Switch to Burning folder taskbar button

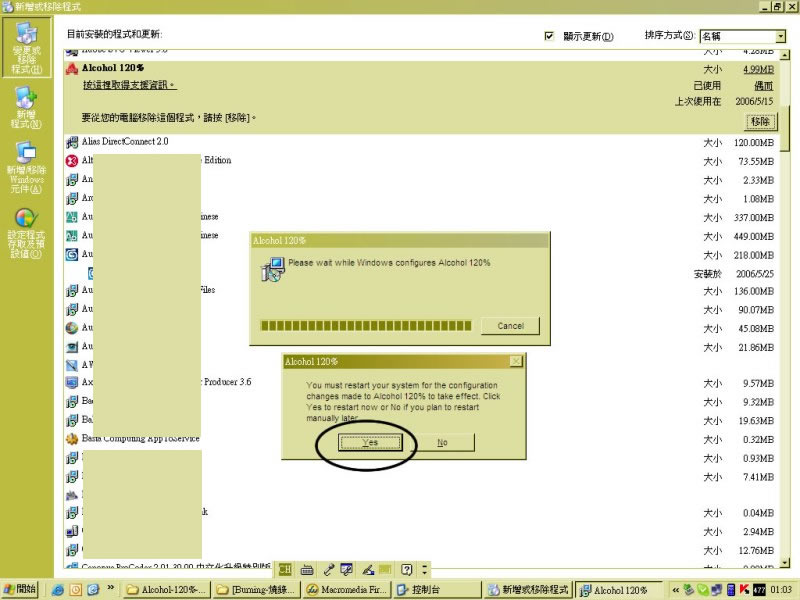(x=257, y=590)
